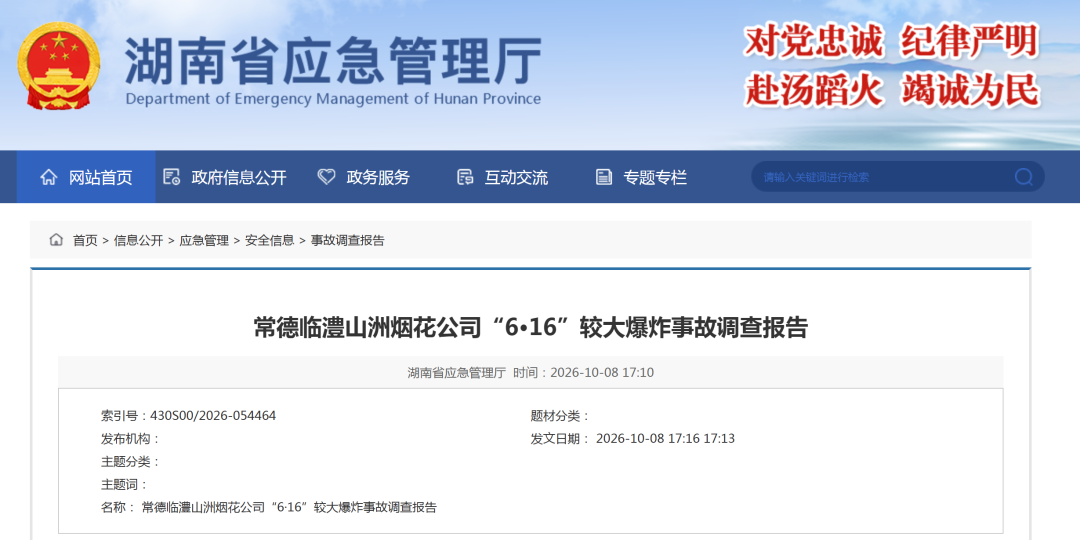The image size is (1080, 540).
Task: Click the national emblem logo
Action: [x=59, y=65]
